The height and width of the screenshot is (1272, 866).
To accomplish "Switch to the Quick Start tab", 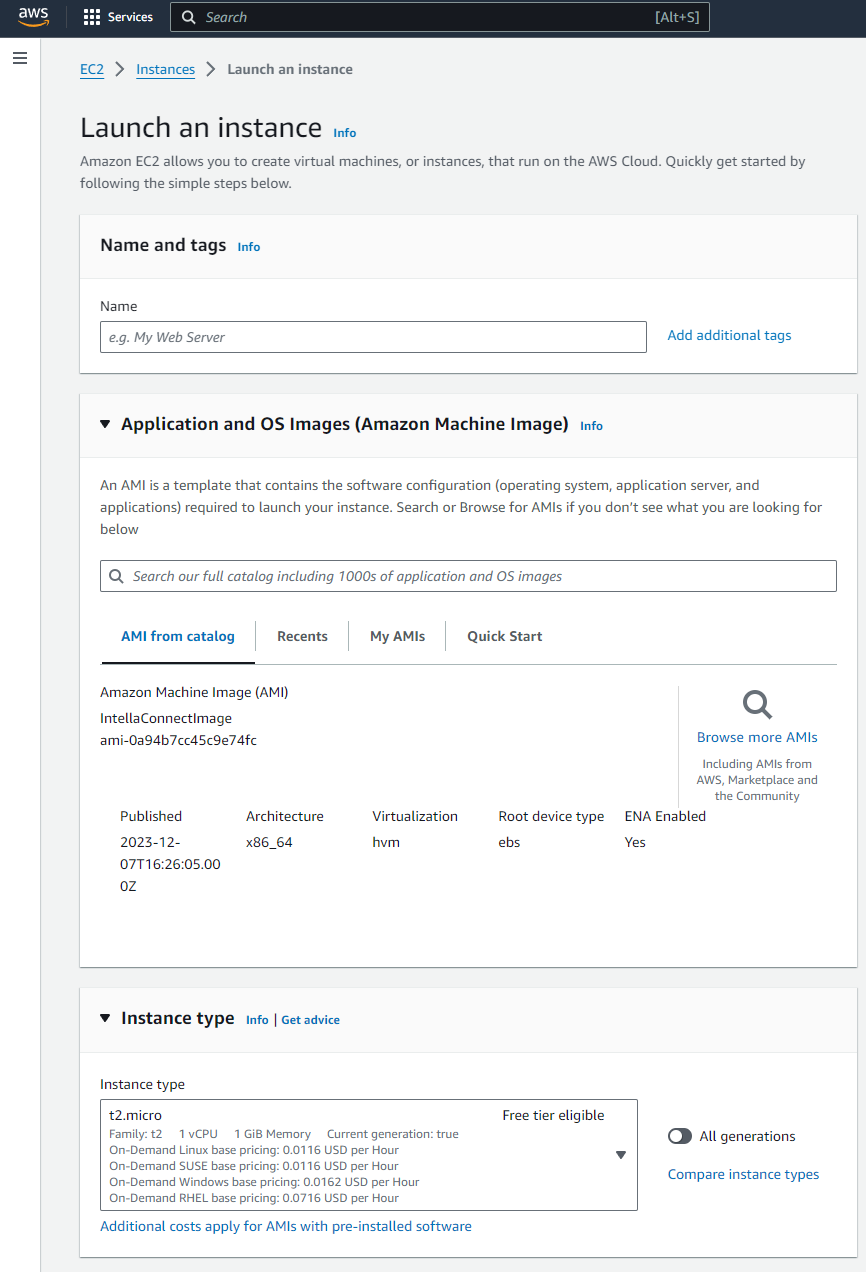I will 505,636.
